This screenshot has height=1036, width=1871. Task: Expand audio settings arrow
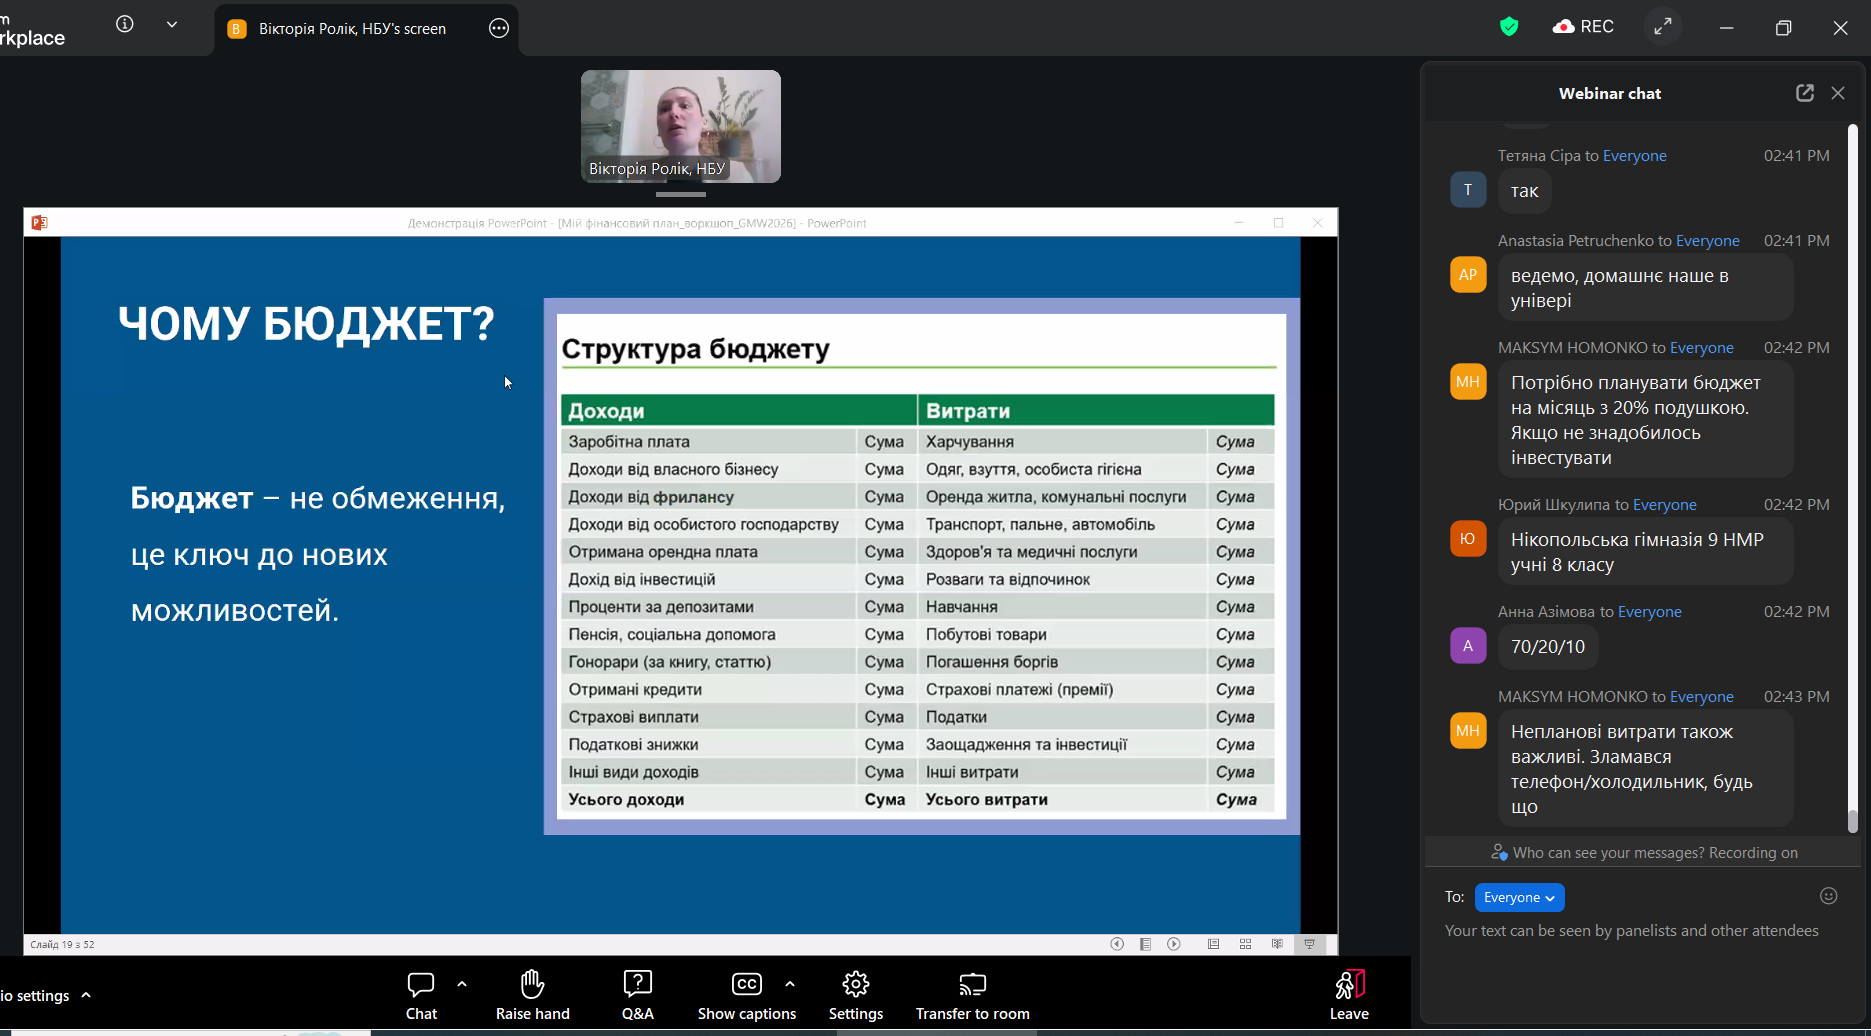[x=86, y=995]
